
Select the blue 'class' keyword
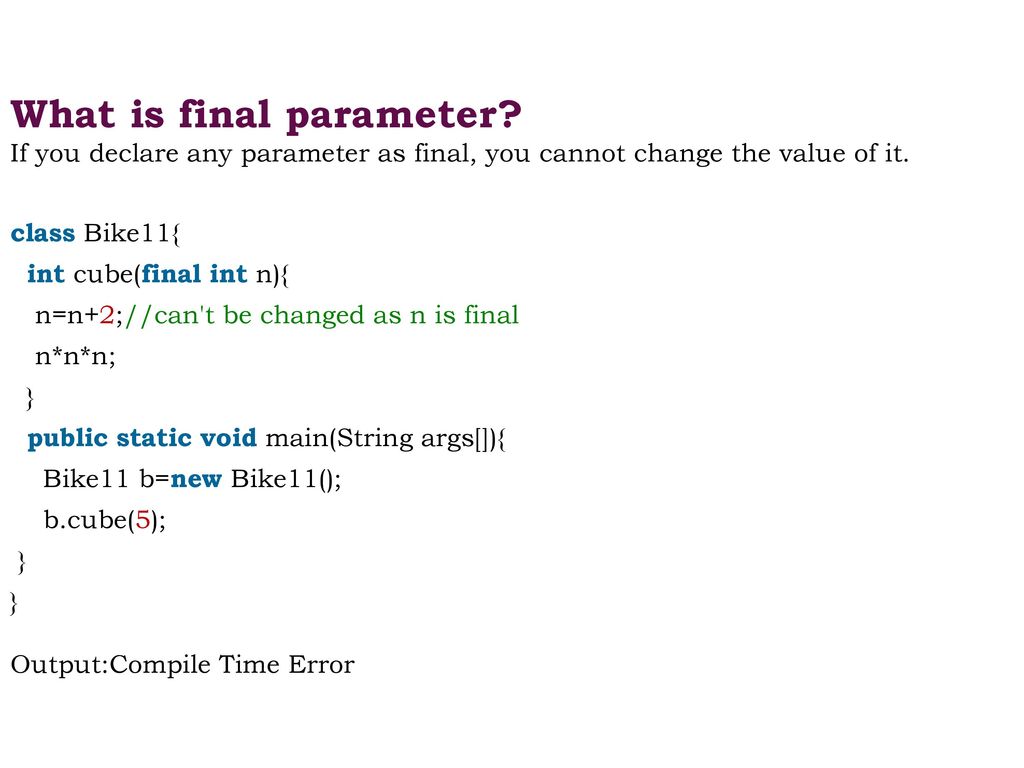(43, 233)
